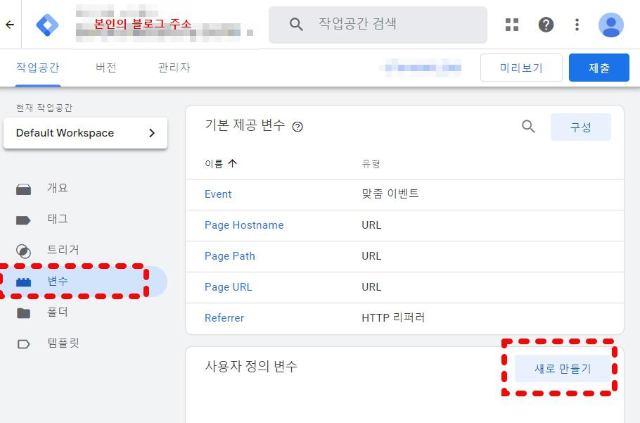Open the help question mark icon
Image resolution: width=640 pixels, height=423 pixels.
546,24
